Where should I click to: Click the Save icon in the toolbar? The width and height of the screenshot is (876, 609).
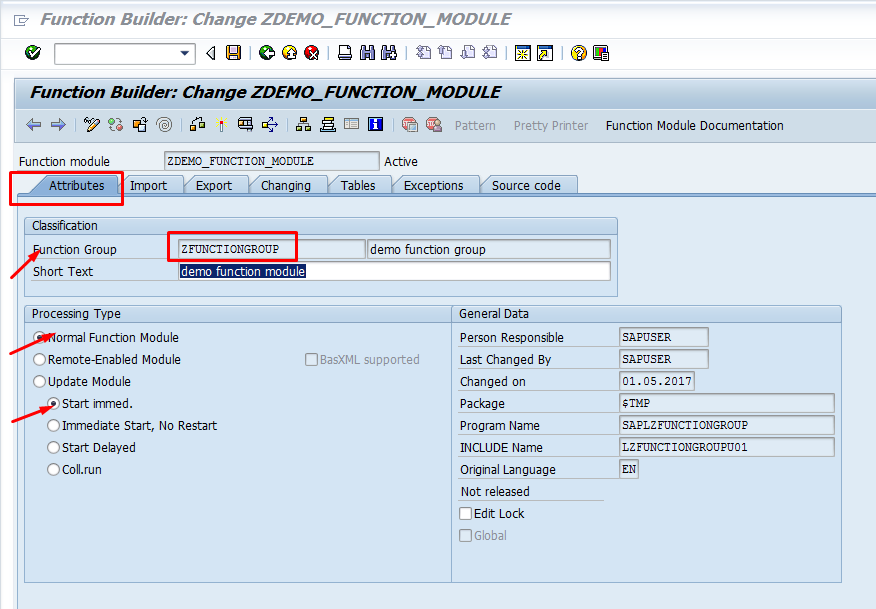coord(233,53)
